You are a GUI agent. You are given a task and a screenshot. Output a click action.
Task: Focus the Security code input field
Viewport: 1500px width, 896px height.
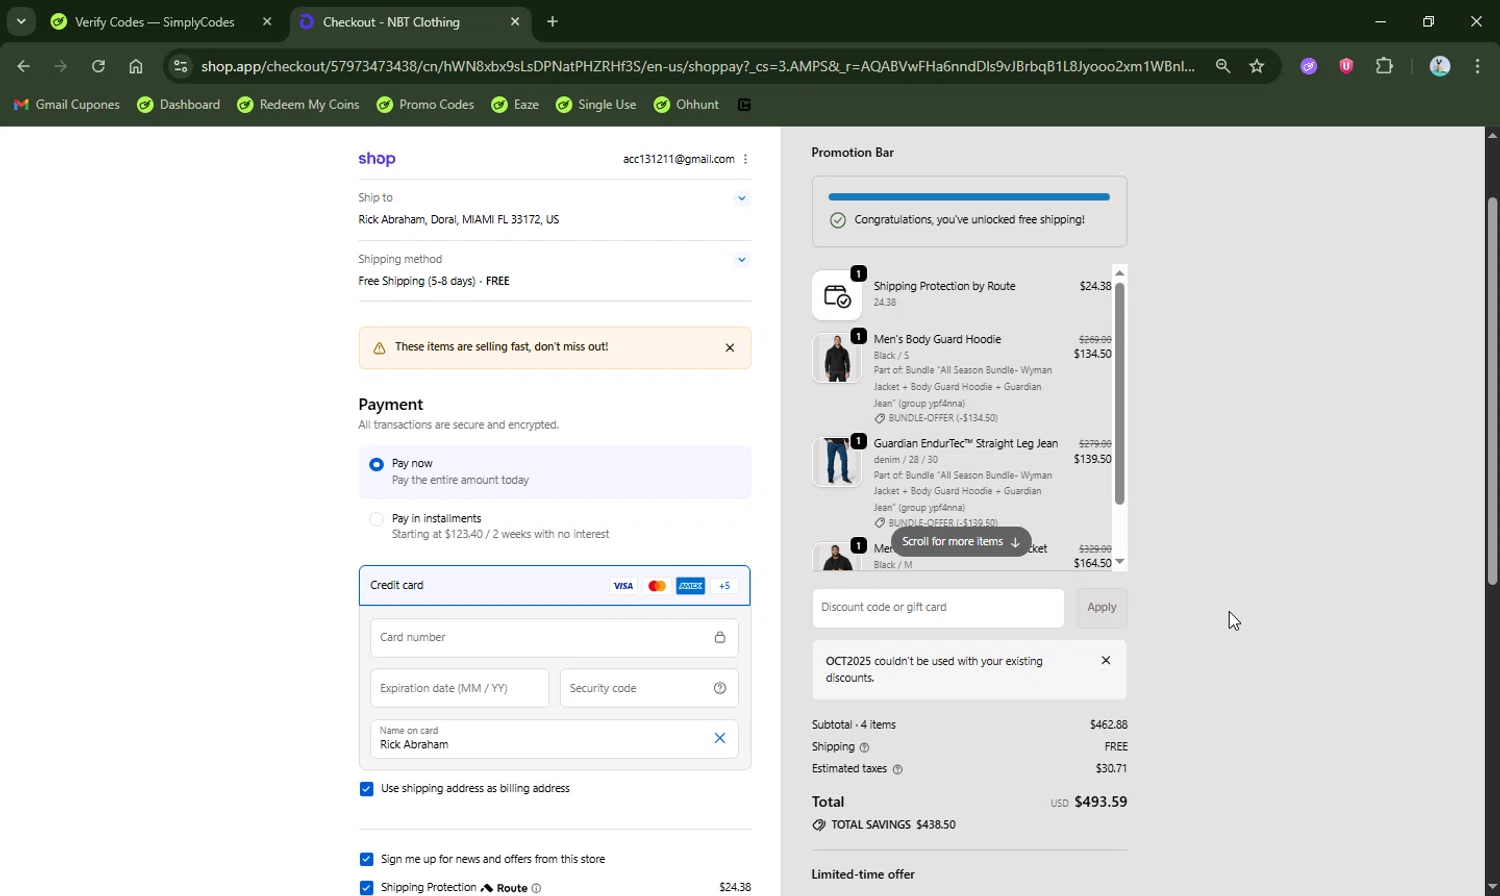649,688
